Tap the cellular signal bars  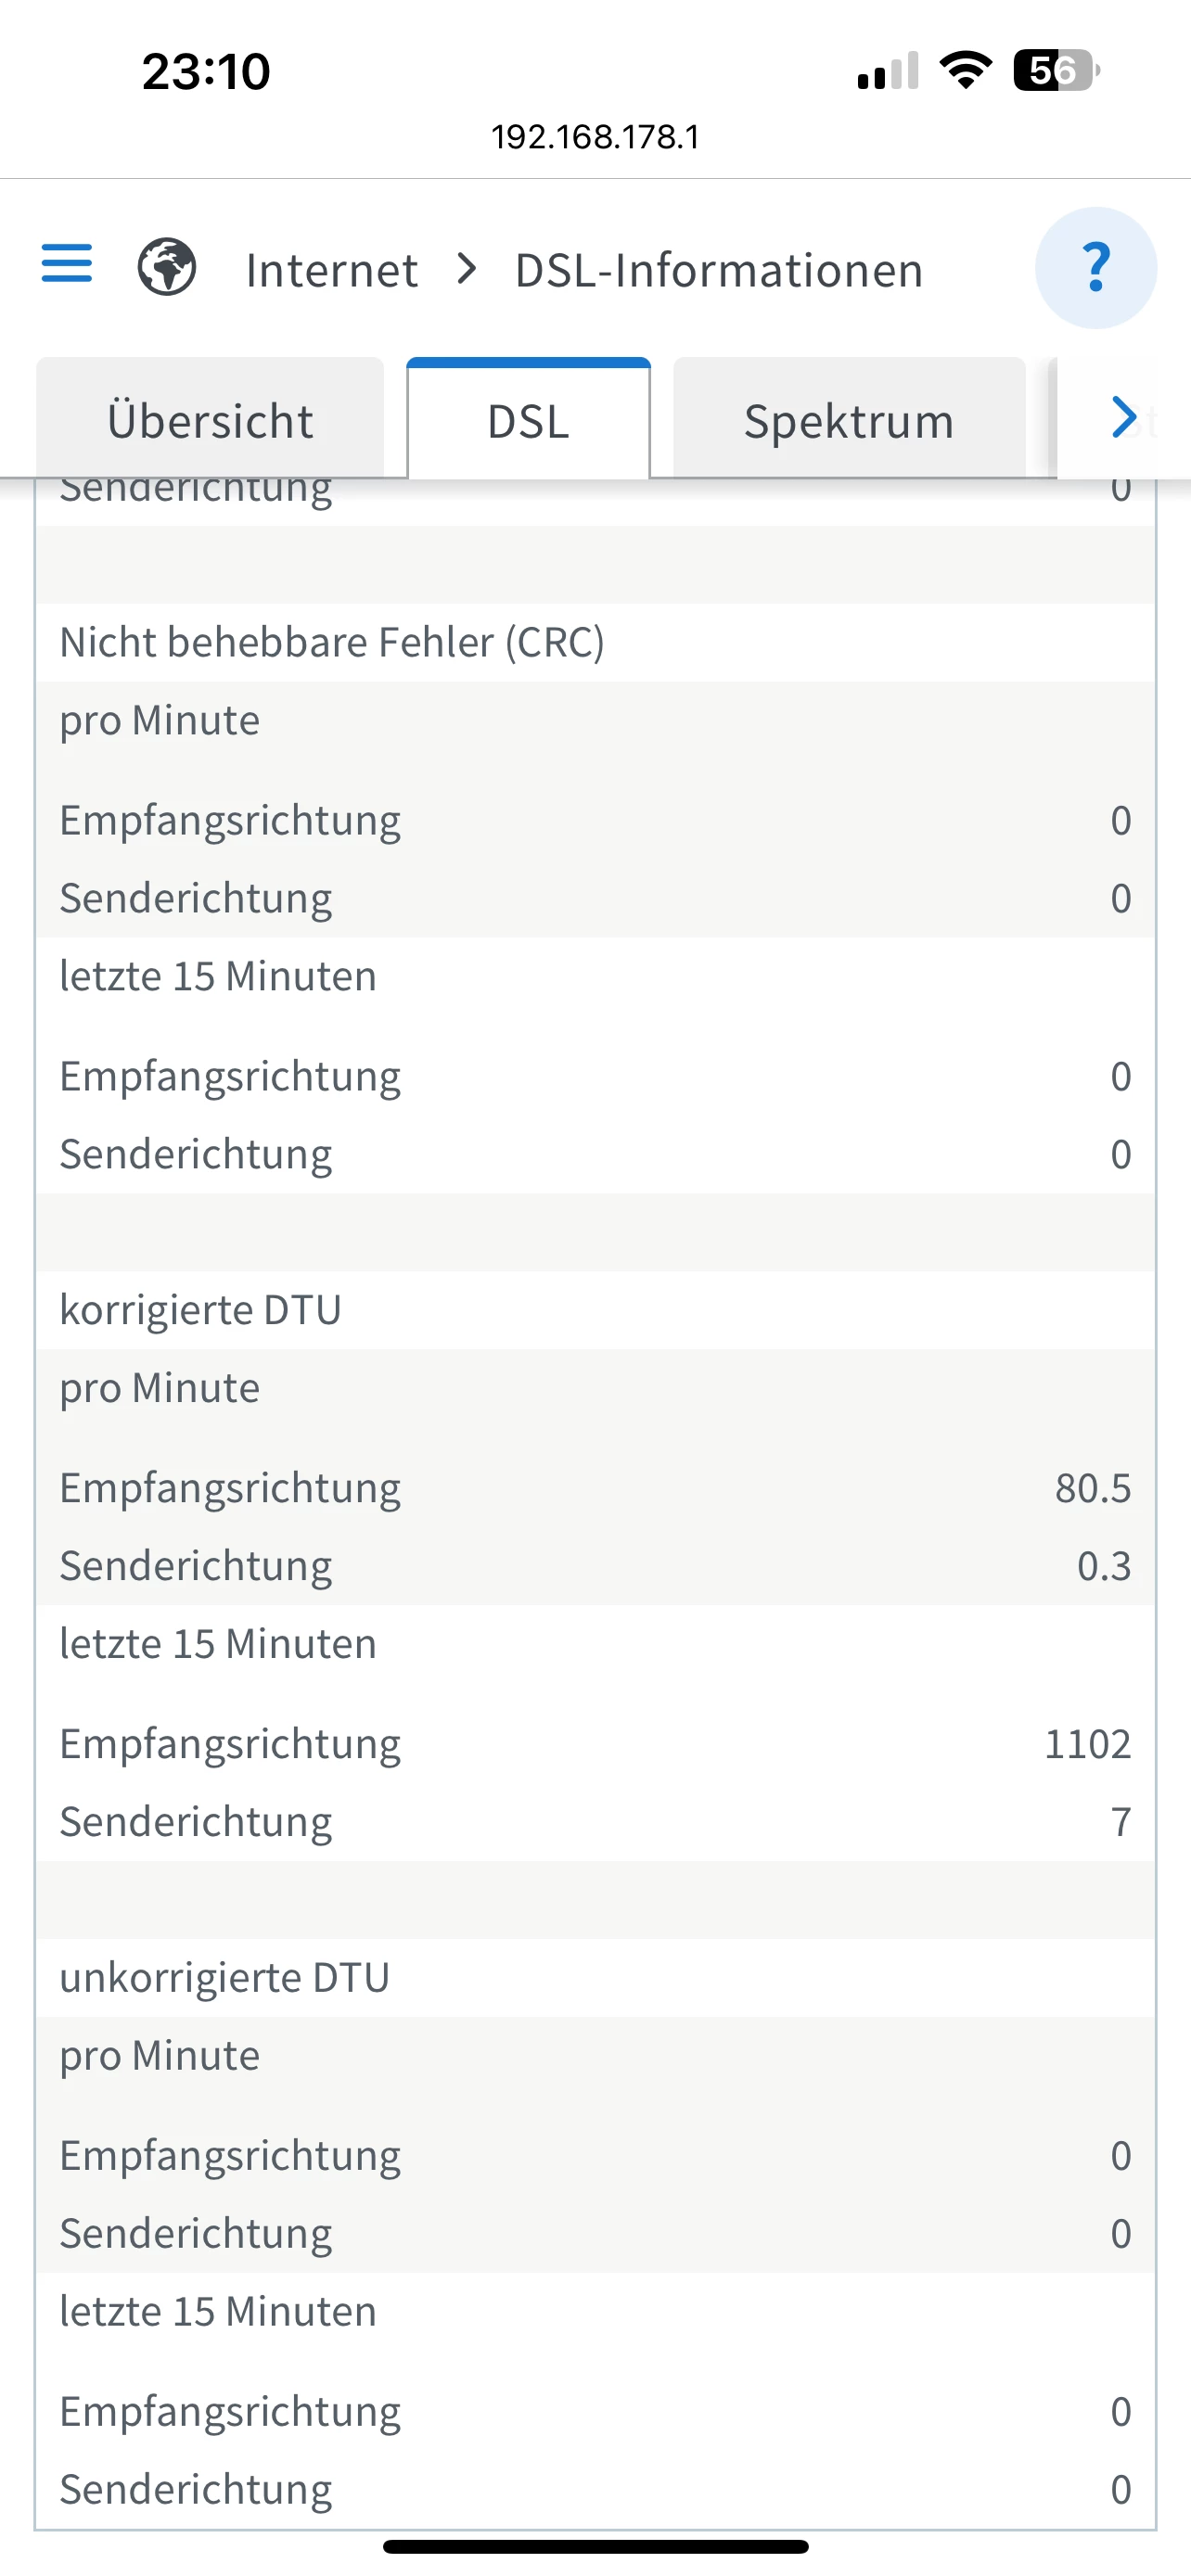(887, 71)
